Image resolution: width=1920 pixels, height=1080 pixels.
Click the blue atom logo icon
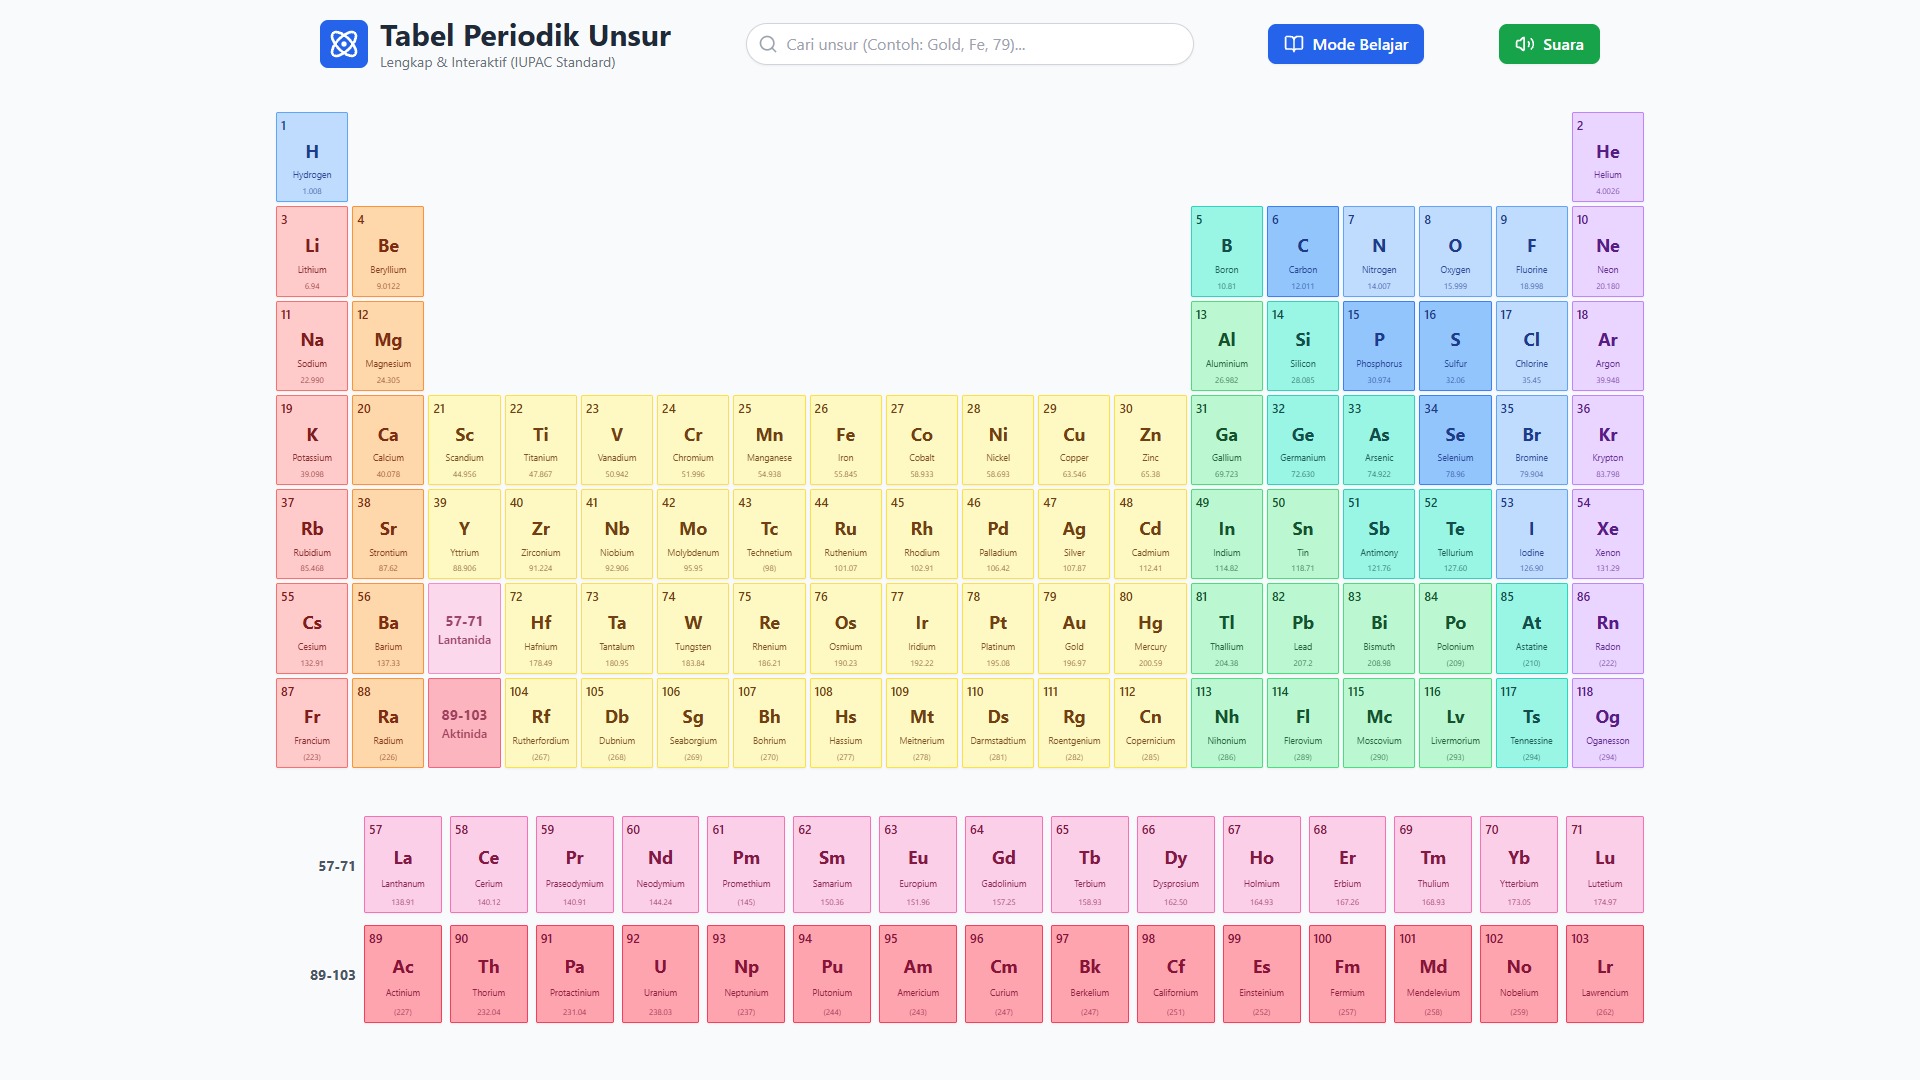[344, 43]
